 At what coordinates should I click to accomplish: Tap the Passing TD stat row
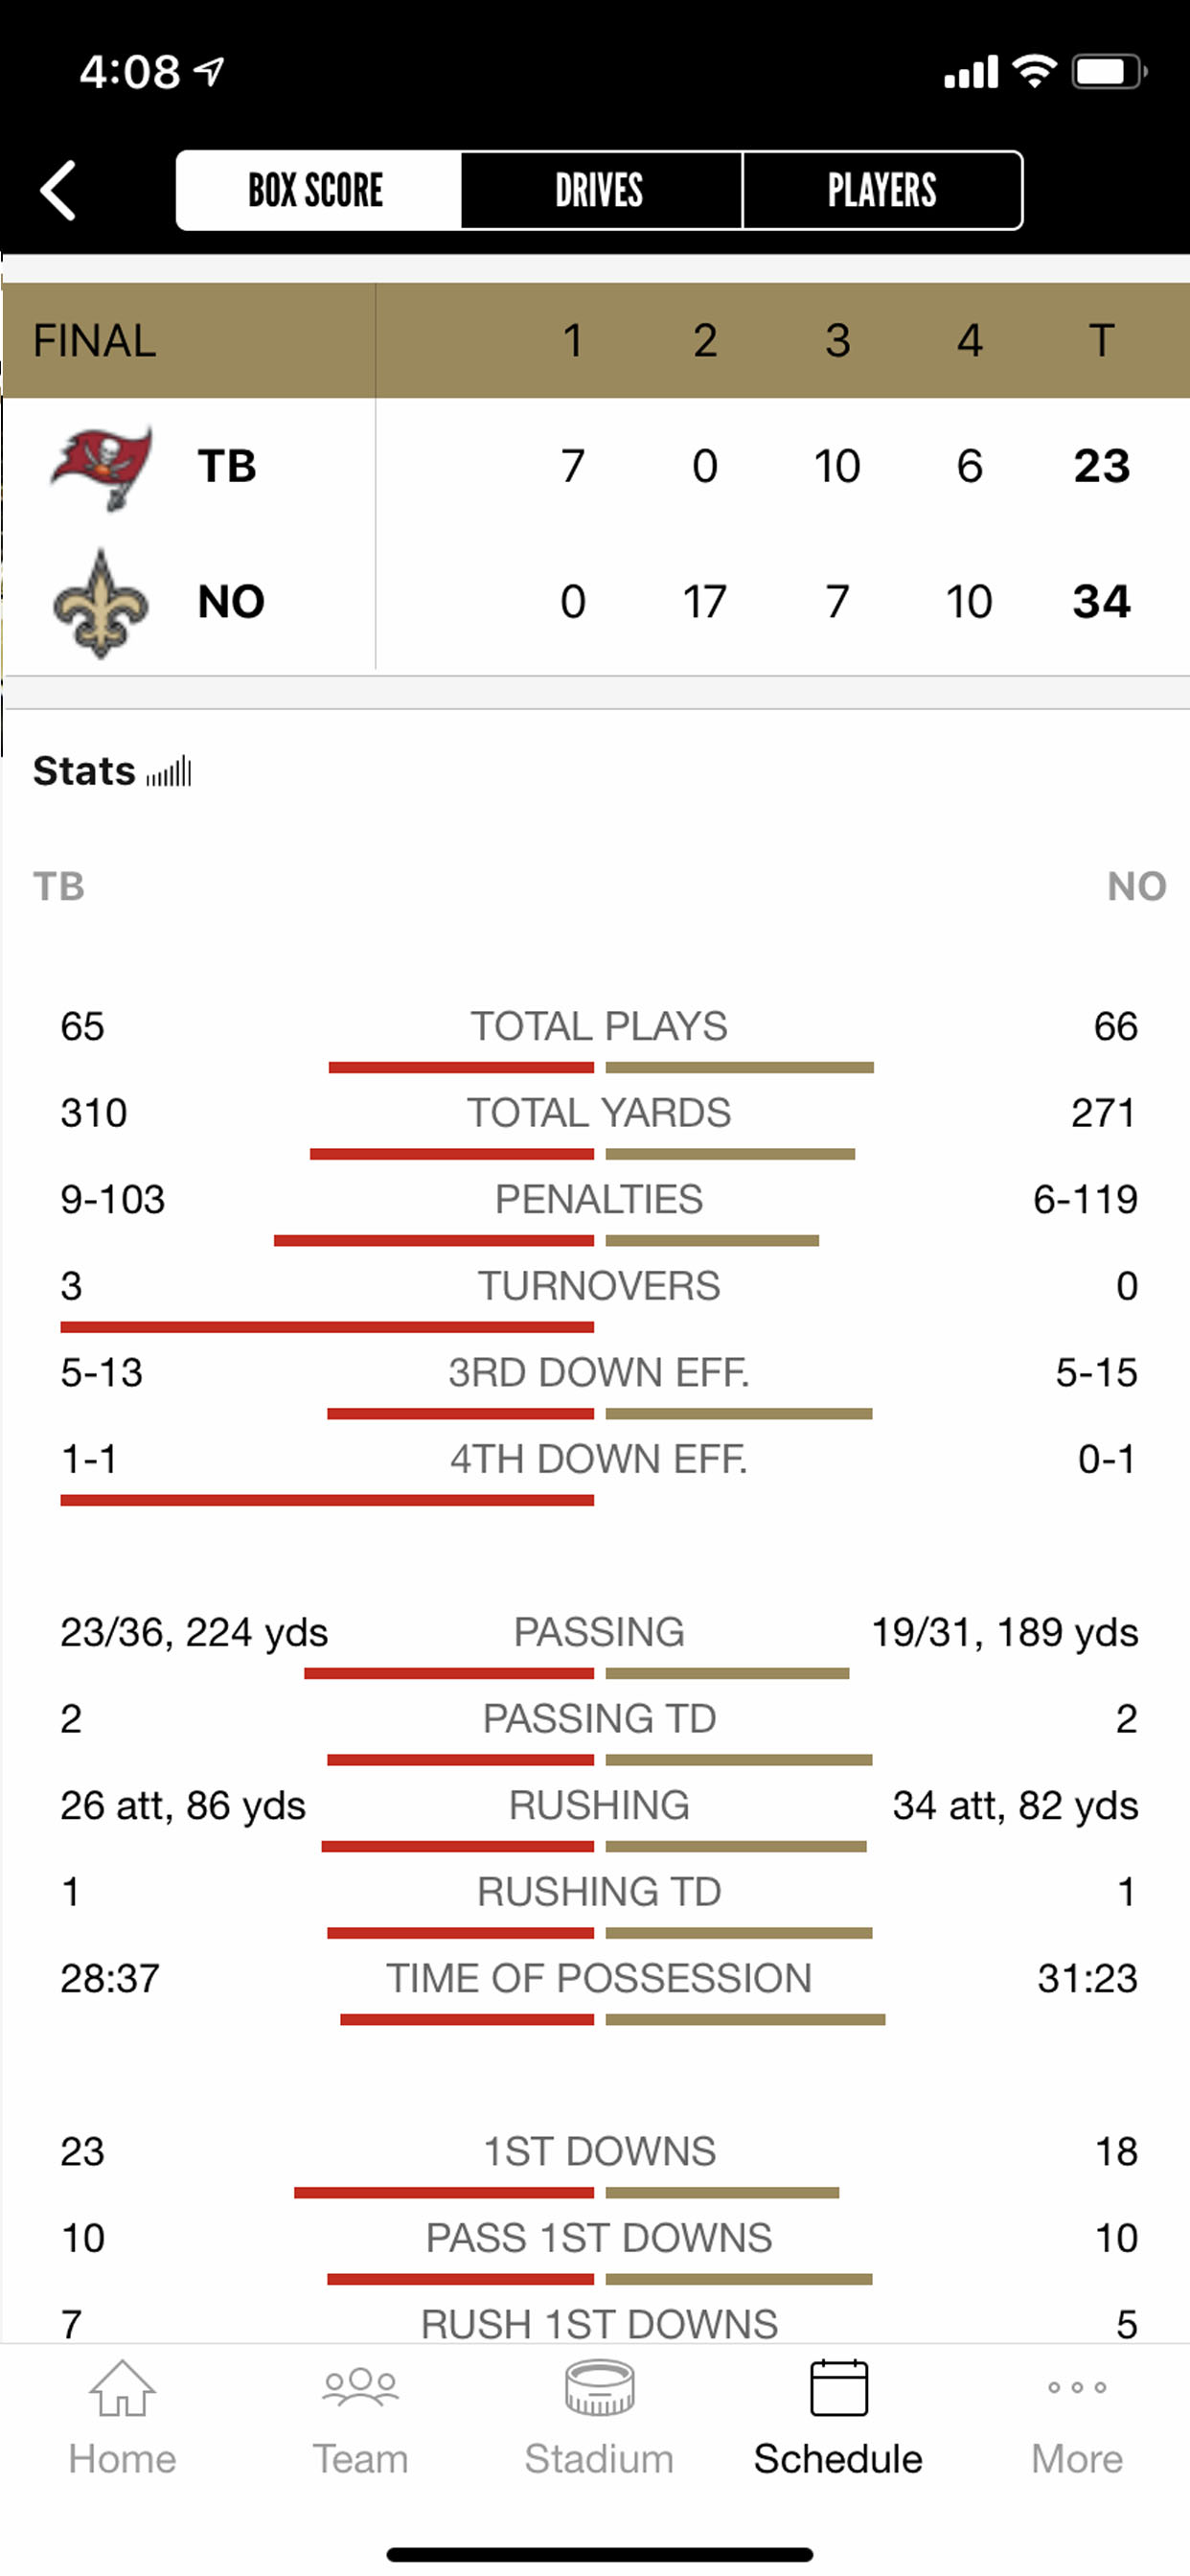pyautogui.click(x=598, y=1719)
